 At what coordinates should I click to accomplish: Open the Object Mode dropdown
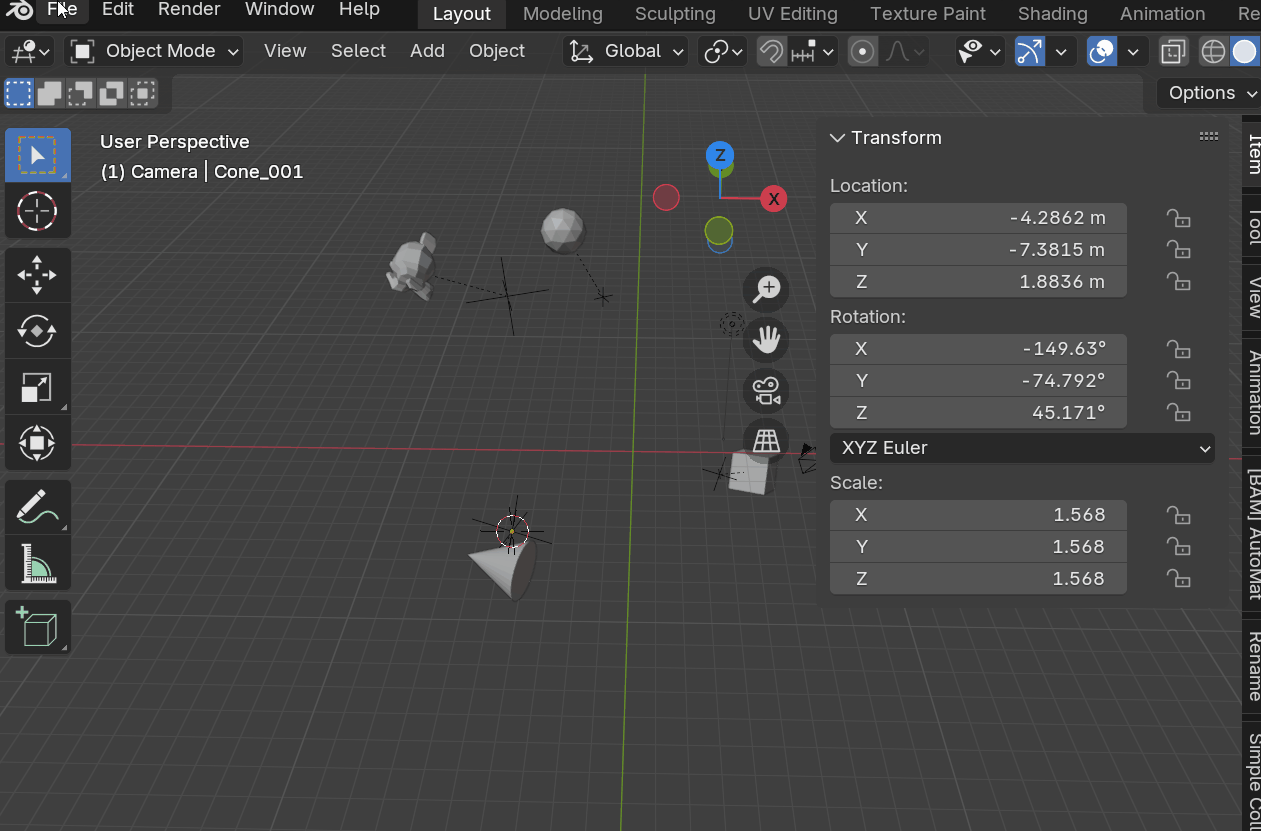click(154, 51)
